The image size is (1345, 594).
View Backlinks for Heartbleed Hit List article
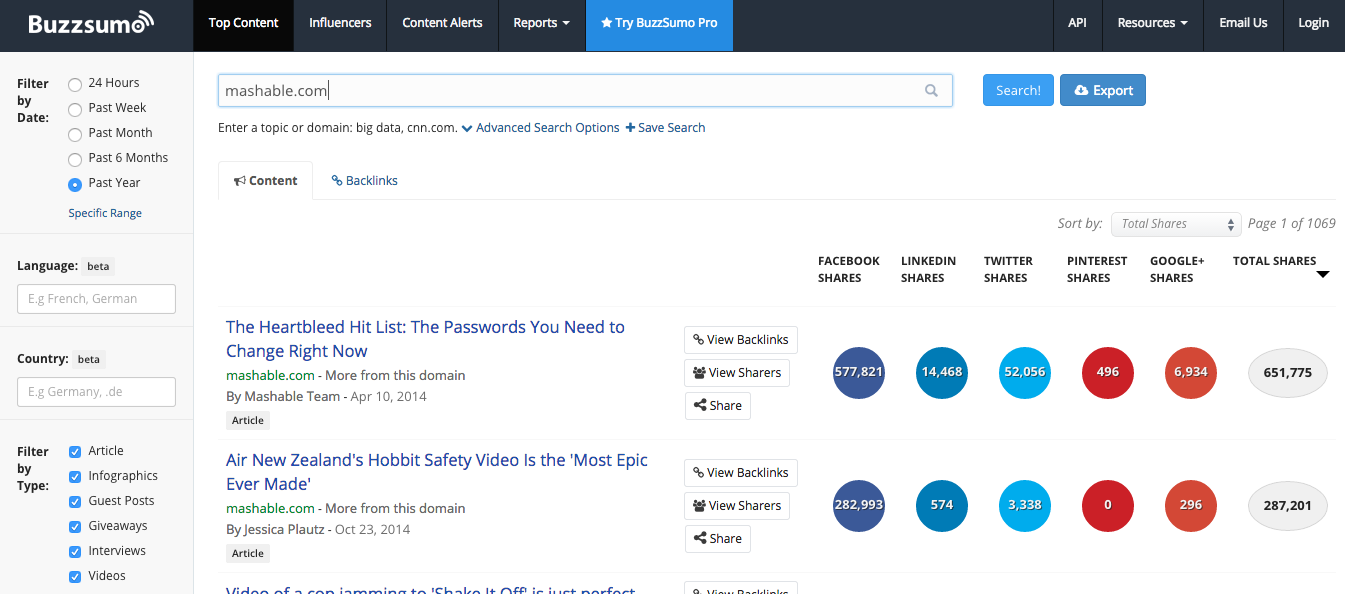[x=741, y=340]
